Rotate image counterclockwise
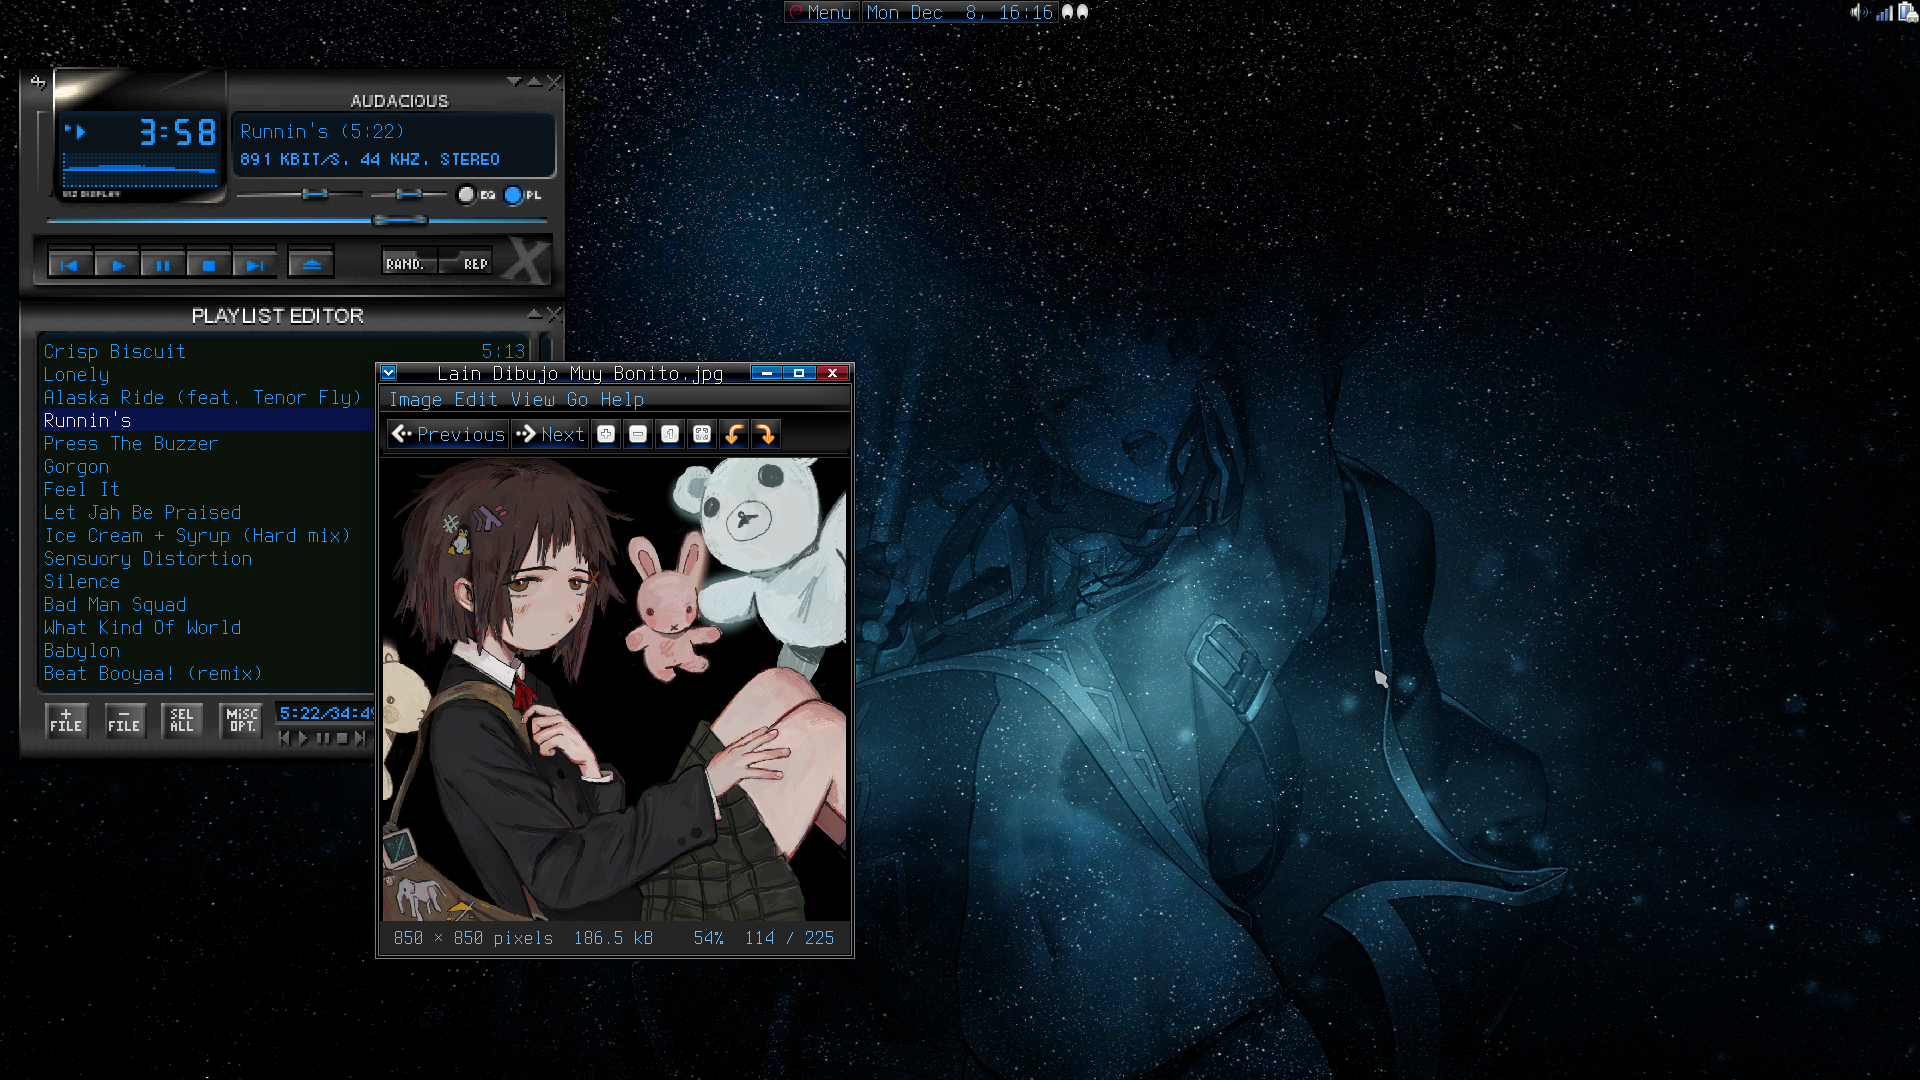The width and height of the screenshot is (1920, 1080). [734, 434]
